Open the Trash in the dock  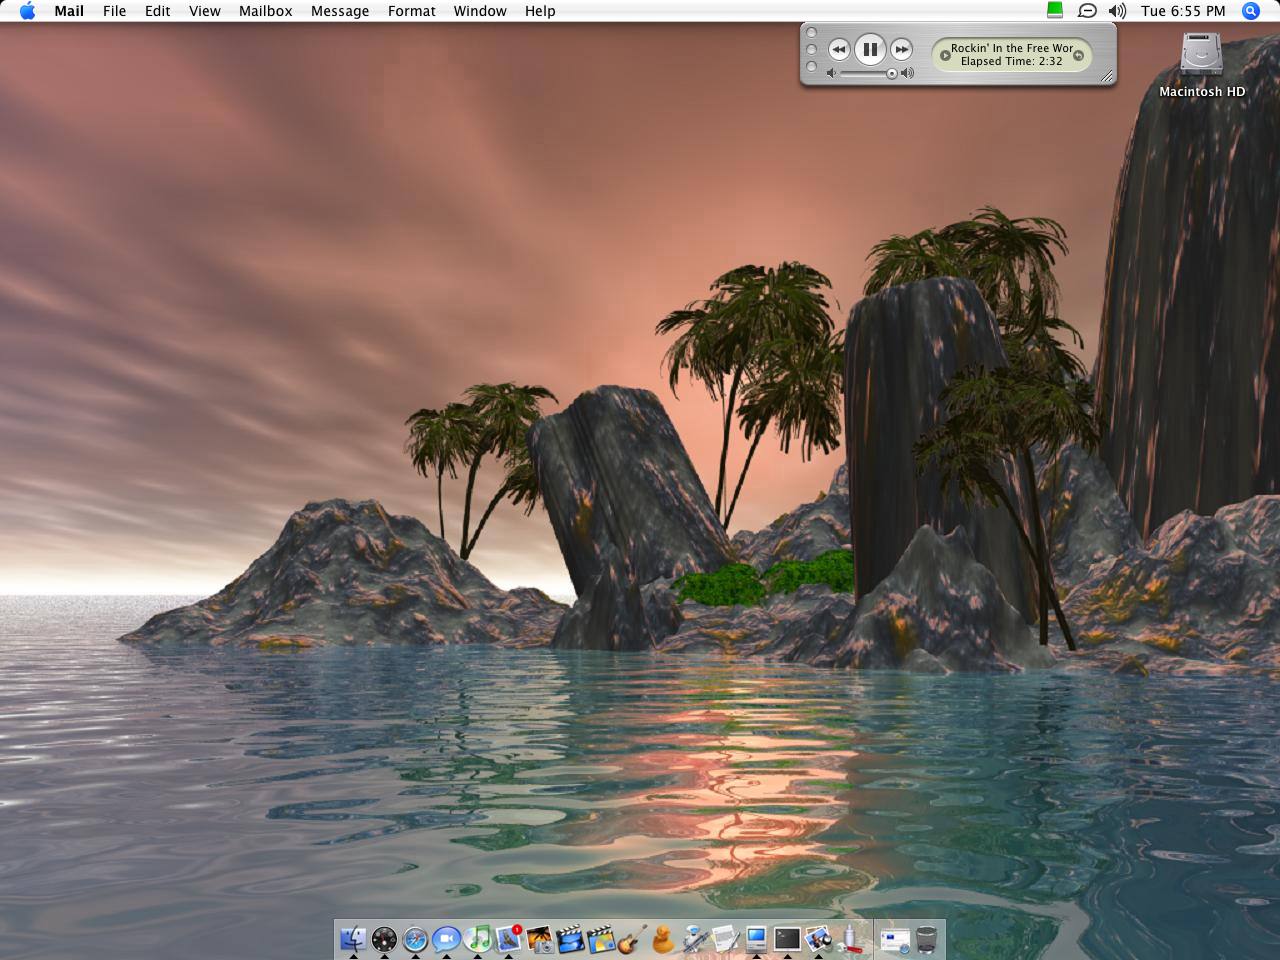pyautogui.click(x=927, y=939)
